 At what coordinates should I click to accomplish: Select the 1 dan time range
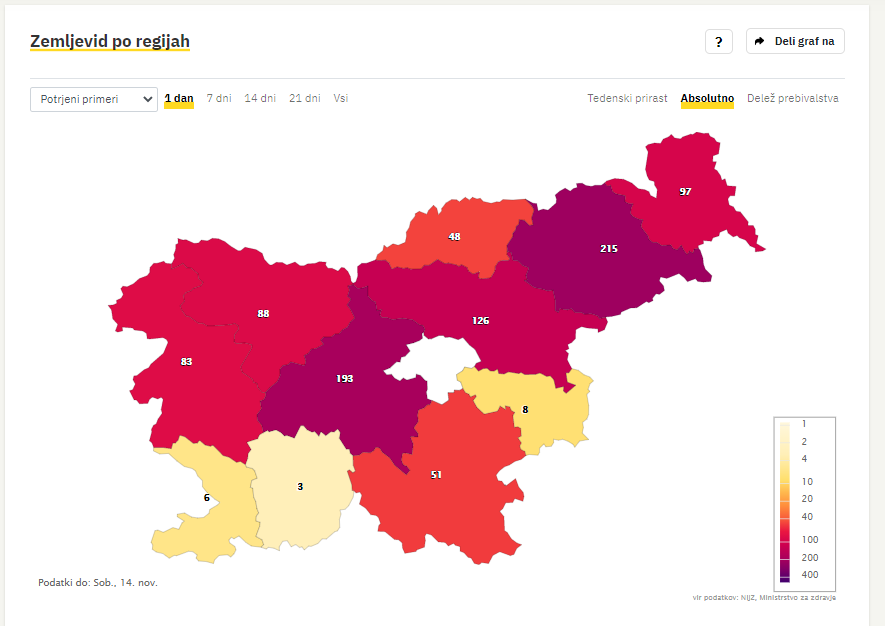[x=179, y=98]
